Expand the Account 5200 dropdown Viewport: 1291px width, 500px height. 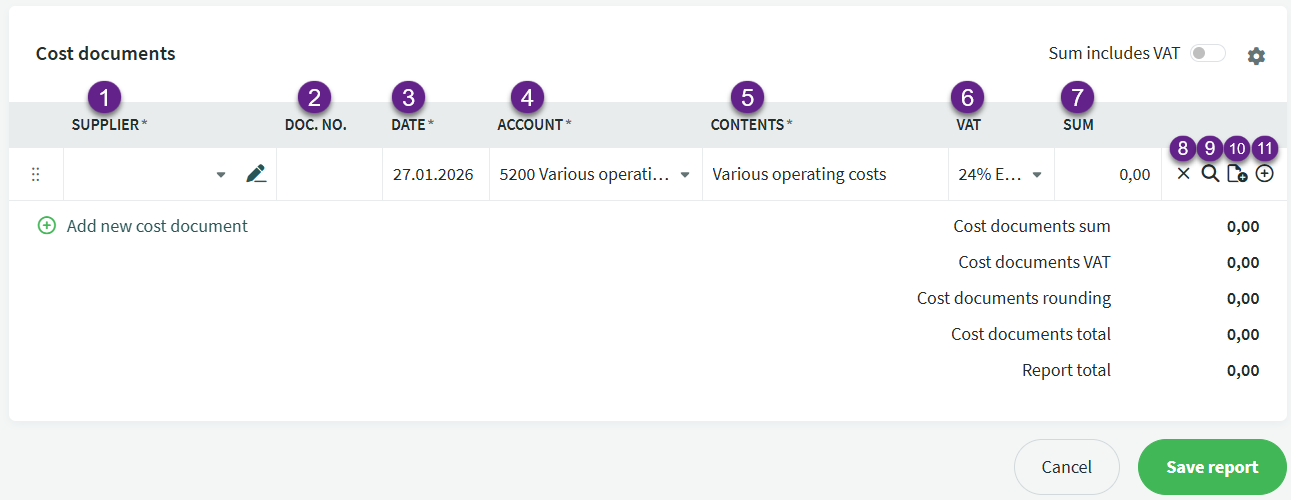click(x=685, y=175)
